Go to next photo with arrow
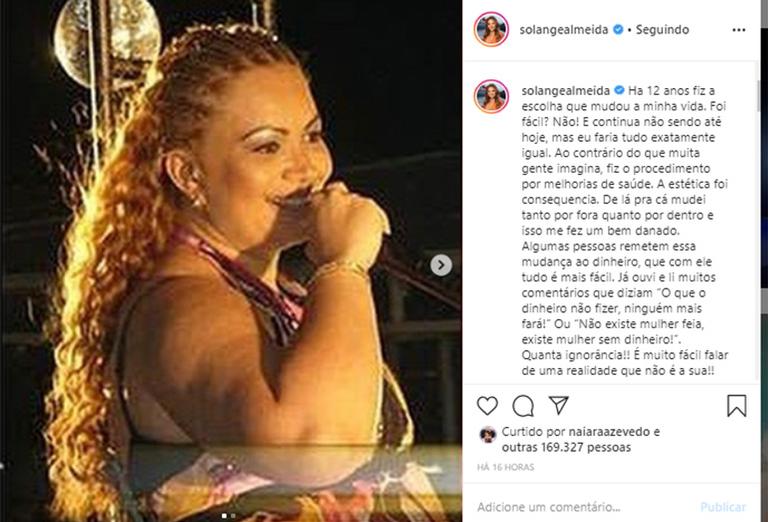Image resolution: width=768 pixels, height=522 pixels. point(441,265)
